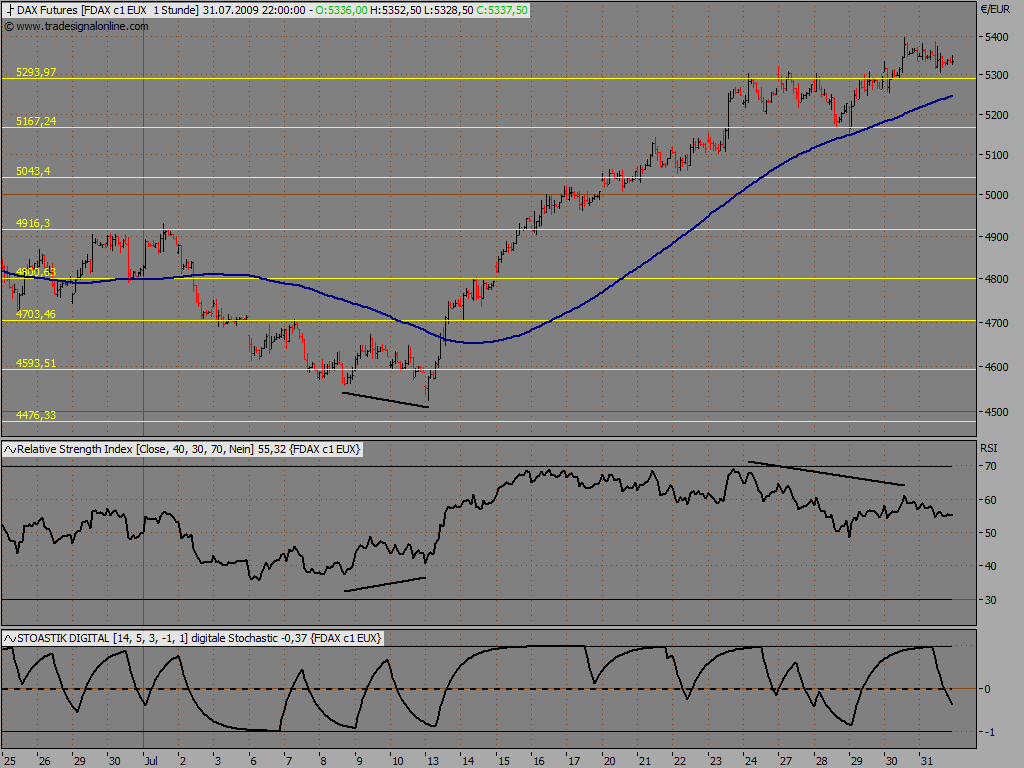Click the €/EUR currency label on price axis

(x=995, y=9)
